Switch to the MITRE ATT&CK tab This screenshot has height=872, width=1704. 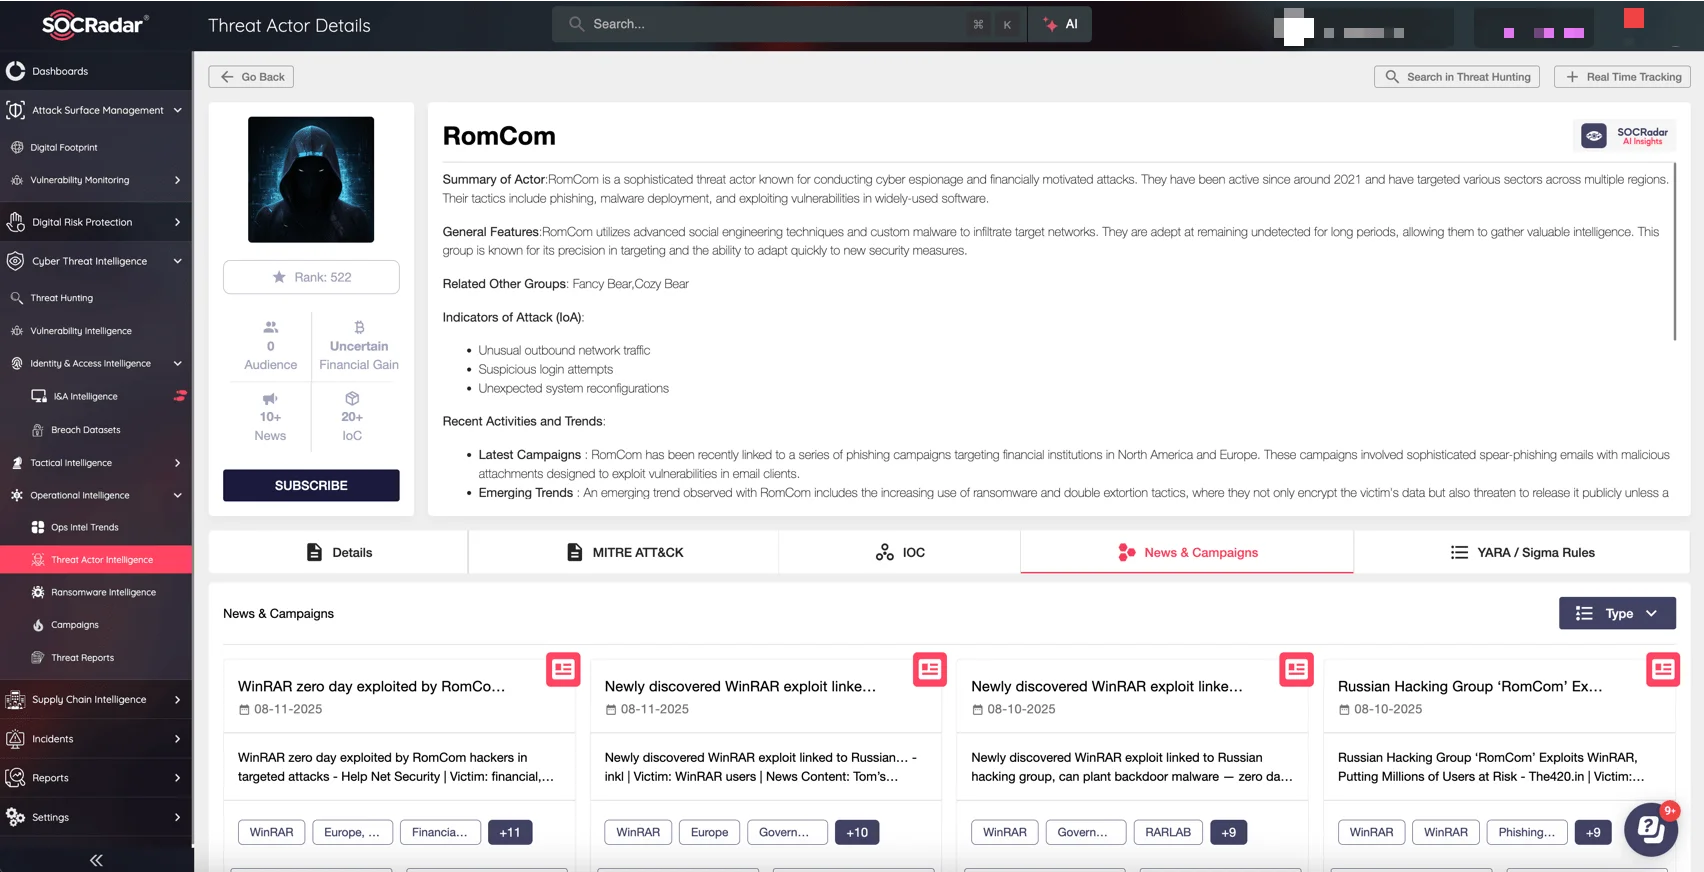click(624, 552)
